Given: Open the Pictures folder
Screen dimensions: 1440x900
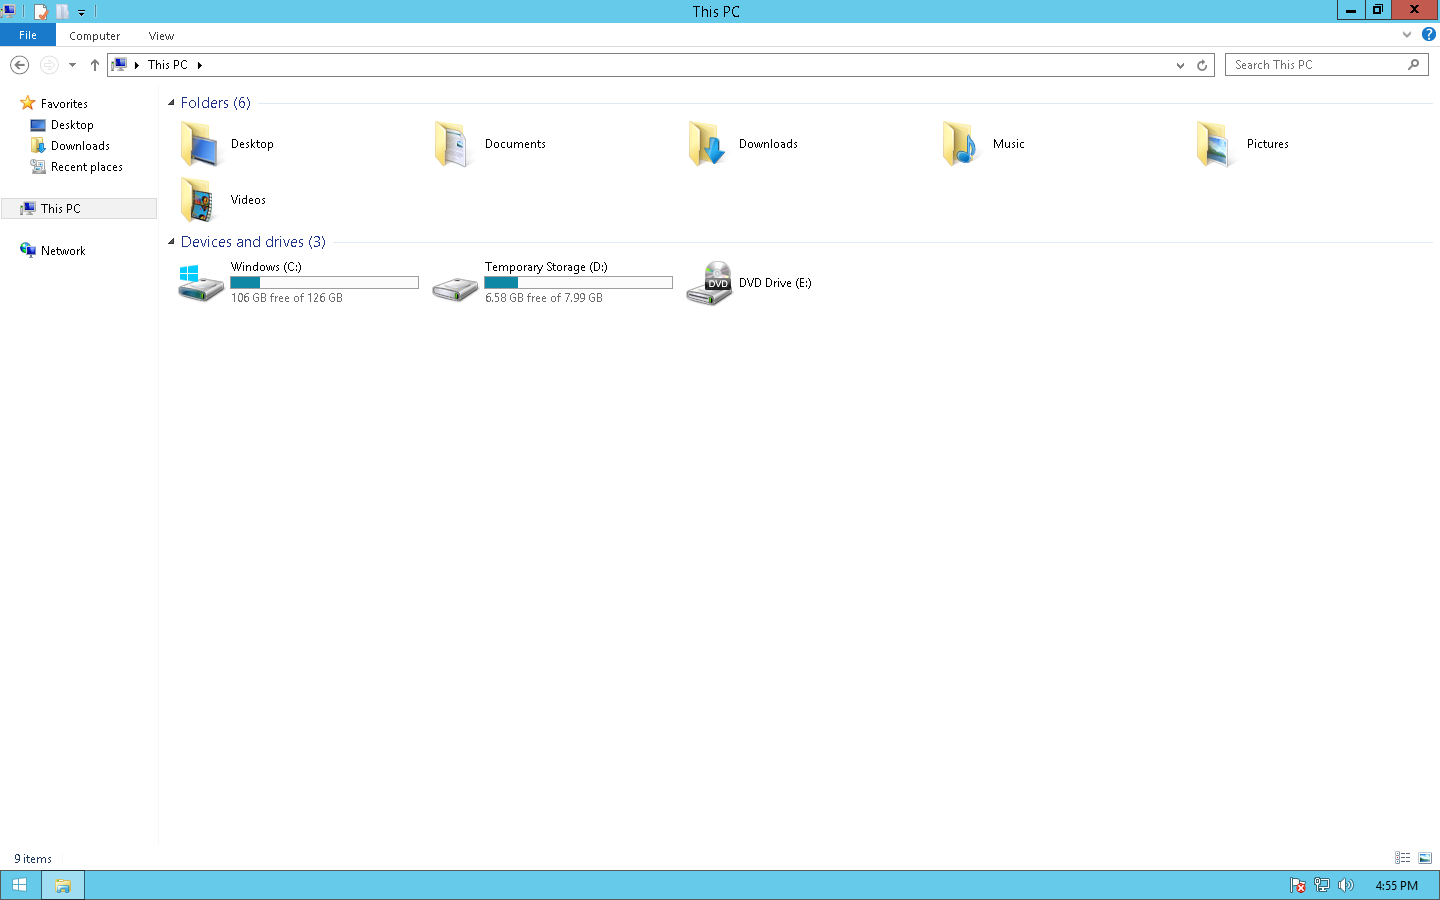Looking at the screenshot, I should tap(1266, 144).
